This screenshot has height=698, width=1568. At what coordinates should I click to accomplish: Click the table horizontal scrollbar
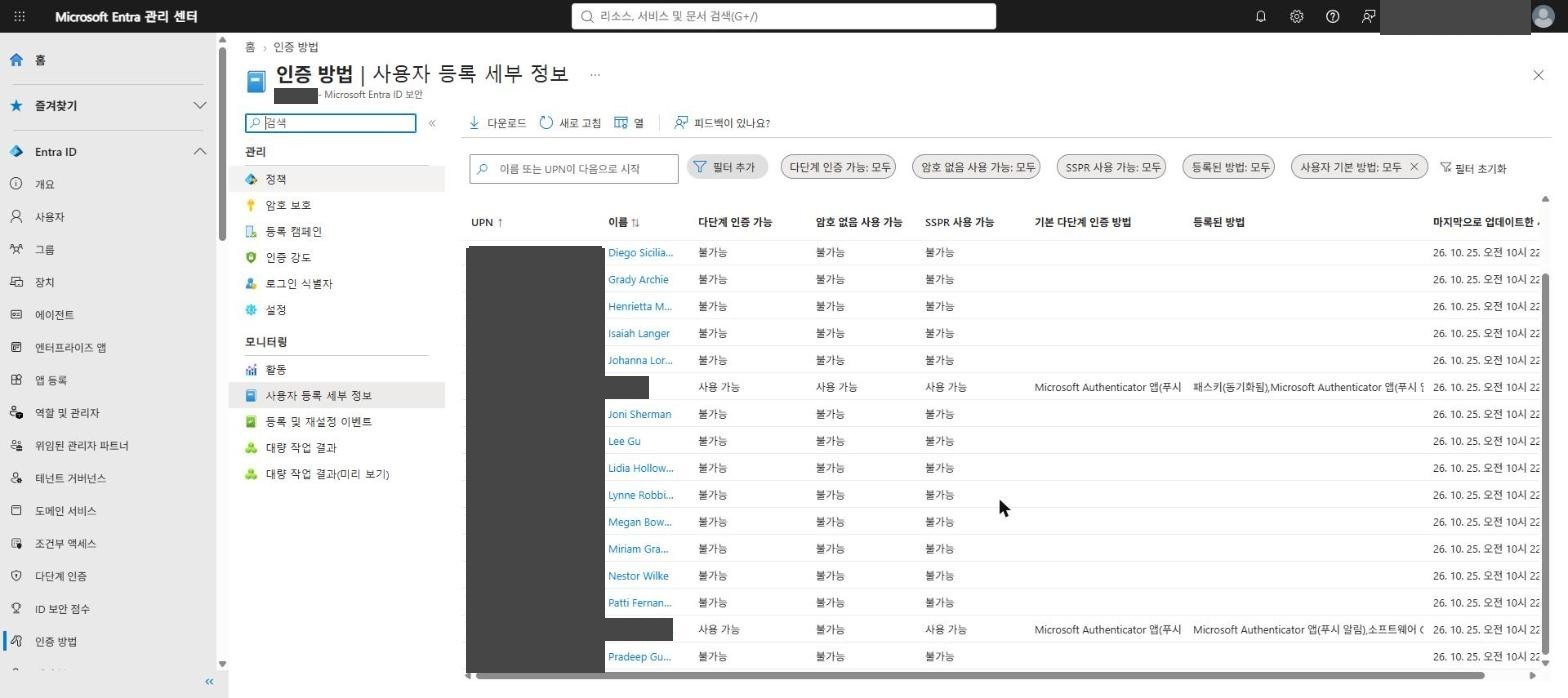pos(980,676)
